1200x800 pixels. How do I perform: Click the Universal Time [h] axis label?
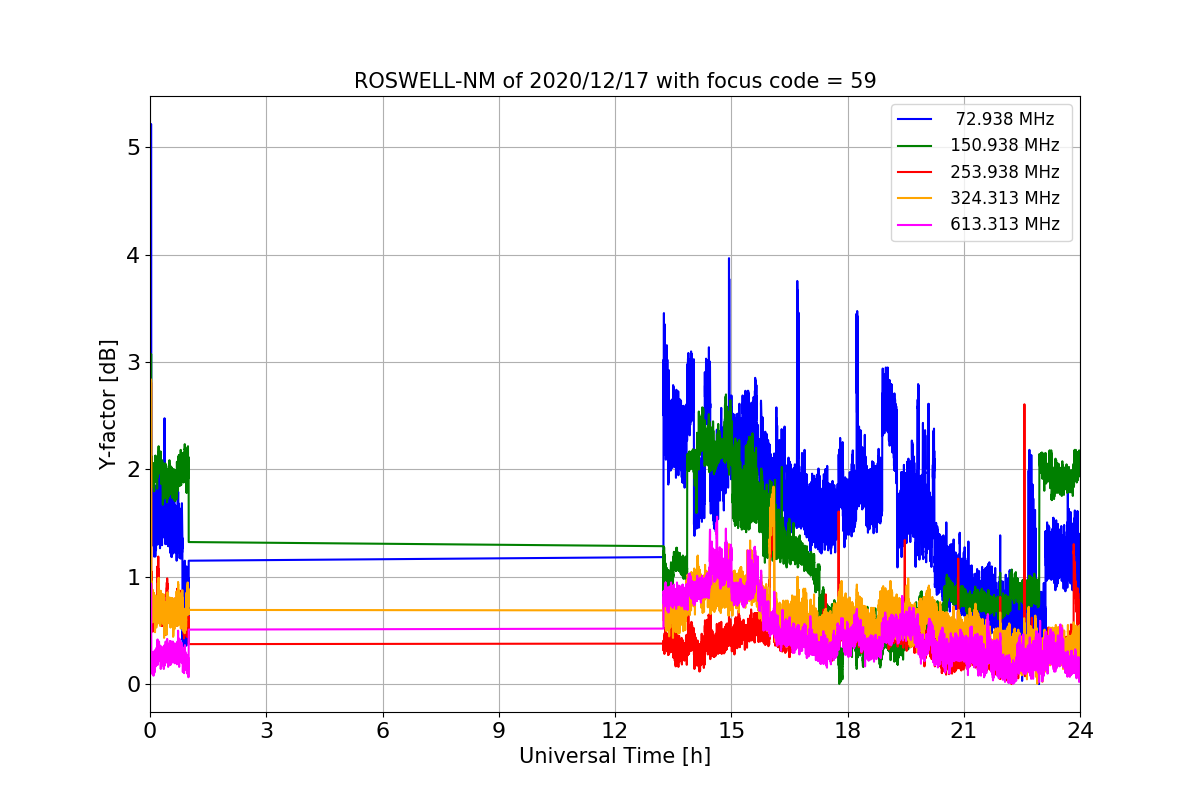[615, 757]
